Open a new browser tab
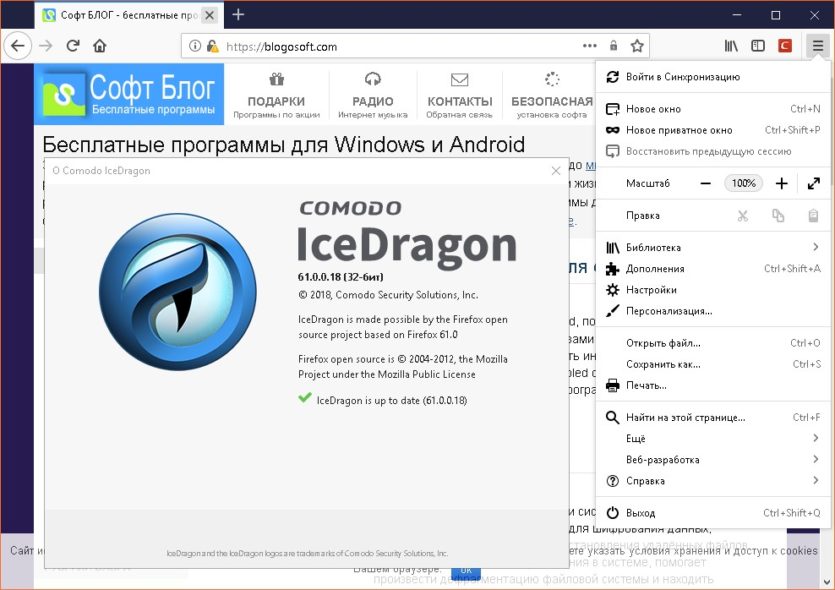The image size is (835, 590). coord(238,15)
